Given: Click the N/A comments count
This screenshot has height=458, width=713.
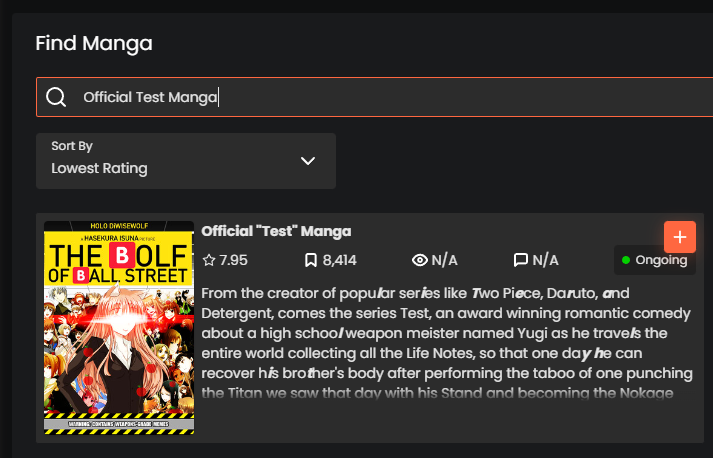Looking at the screenshot, I should (545, 260).
